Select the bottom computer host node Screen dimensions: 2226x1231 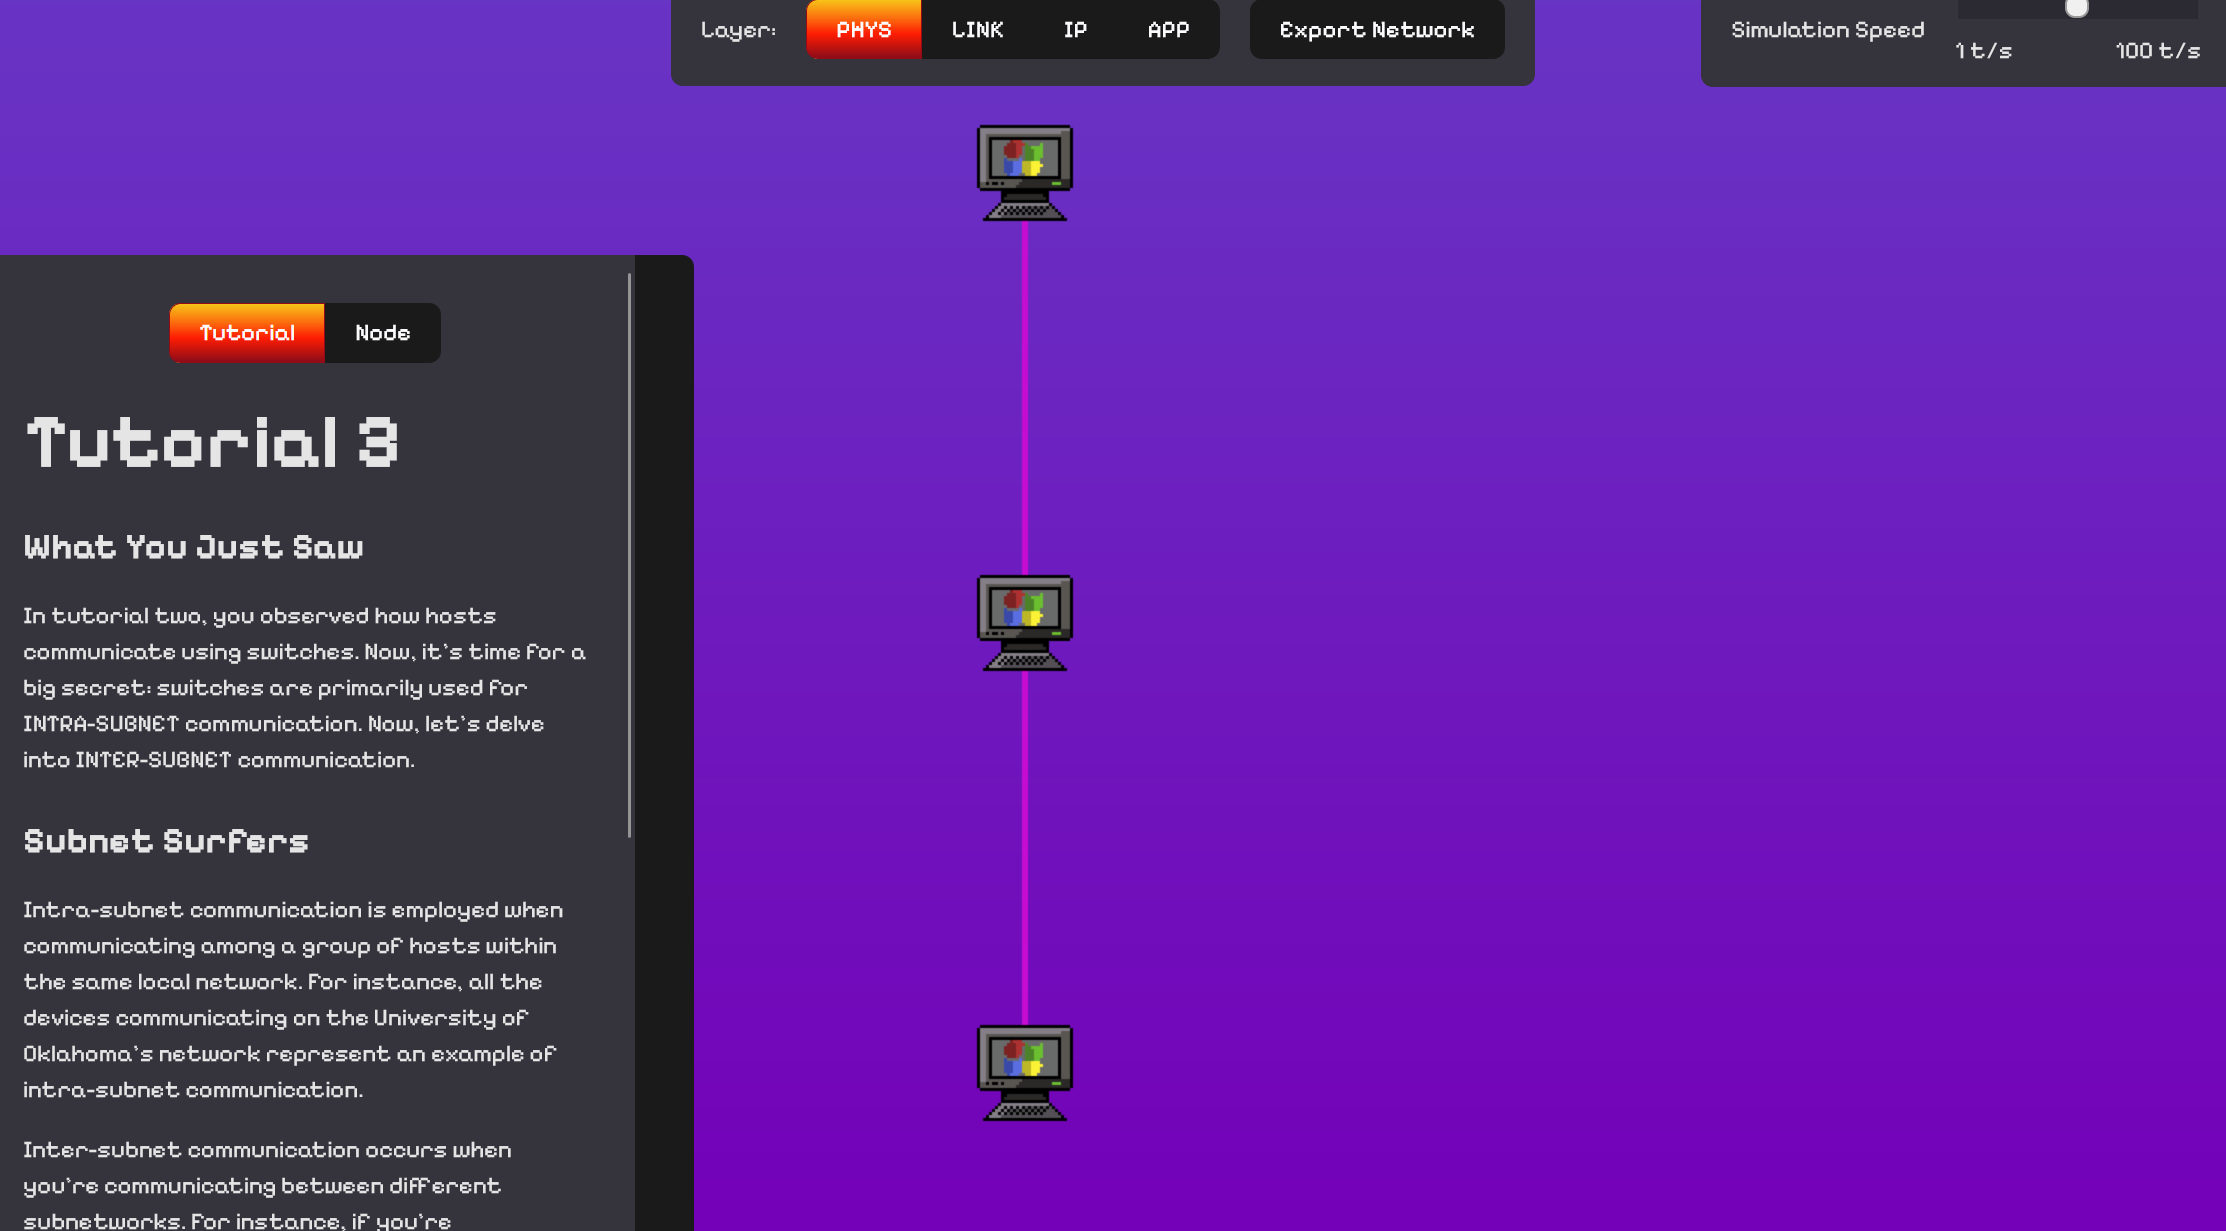pos(1024,1072)
